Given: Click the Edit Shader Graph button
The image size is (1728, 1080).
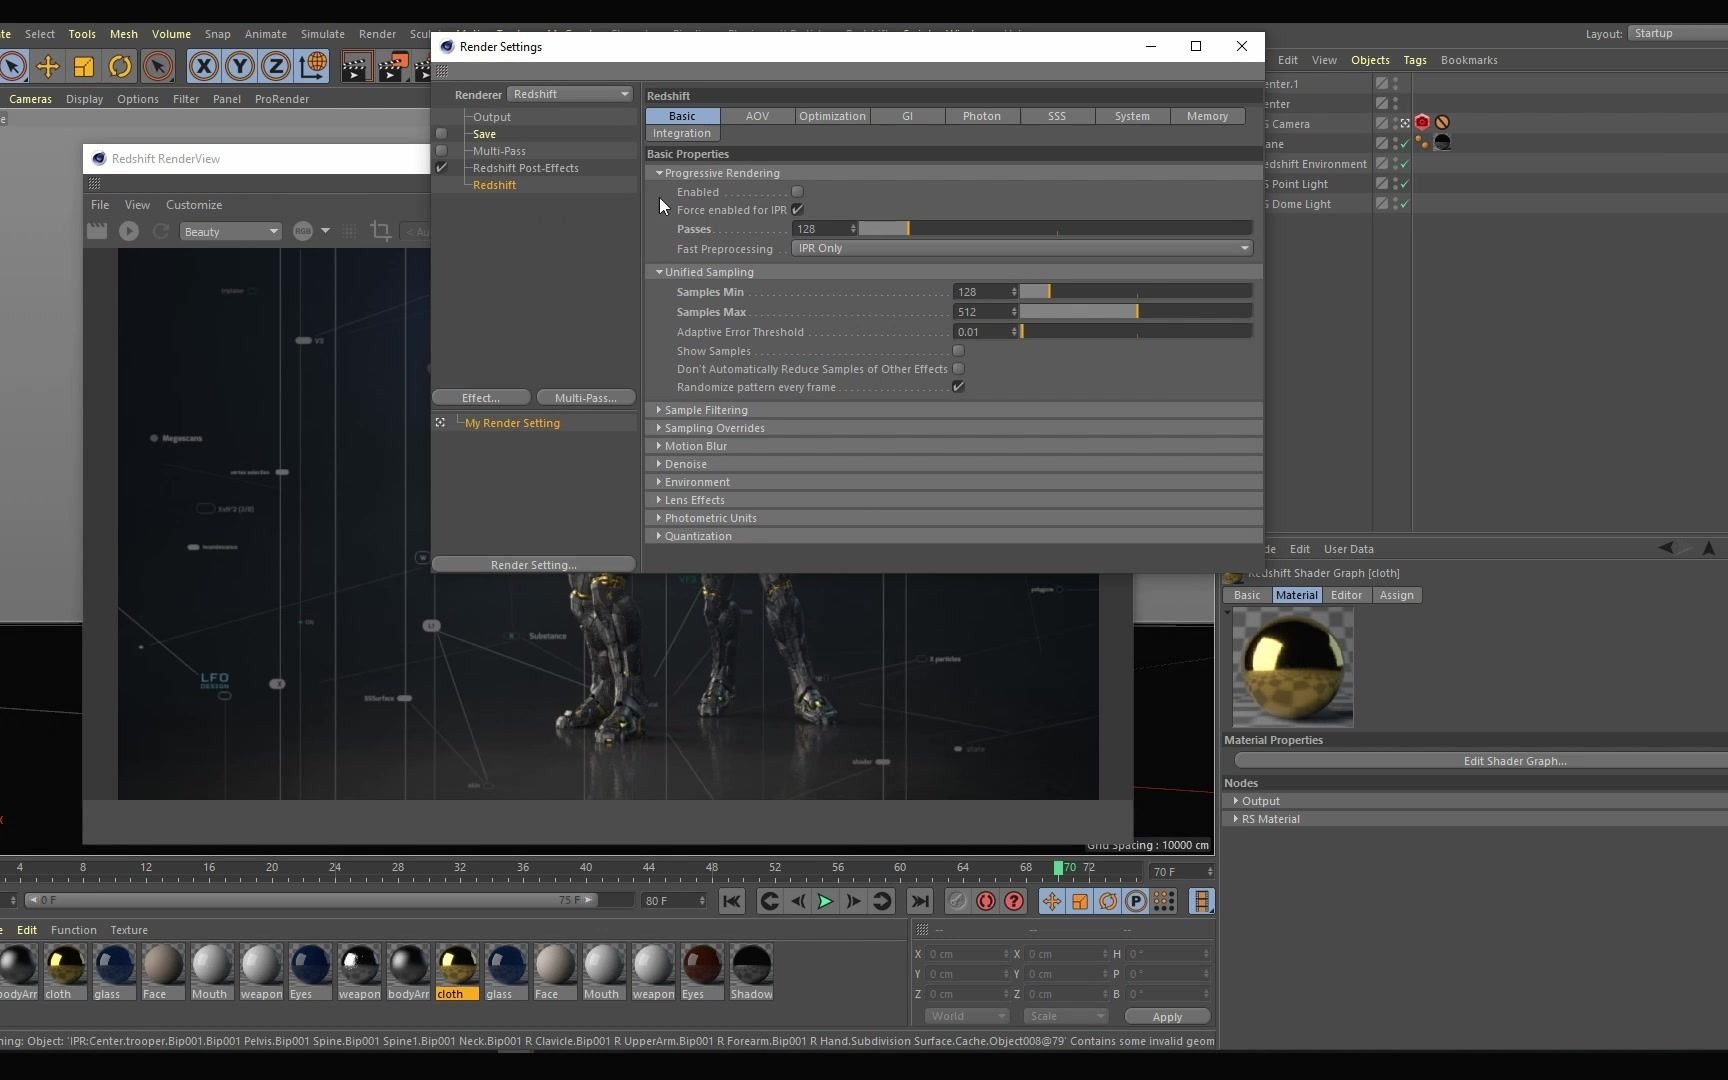Looking at the screenshot, I should 1514,760.
